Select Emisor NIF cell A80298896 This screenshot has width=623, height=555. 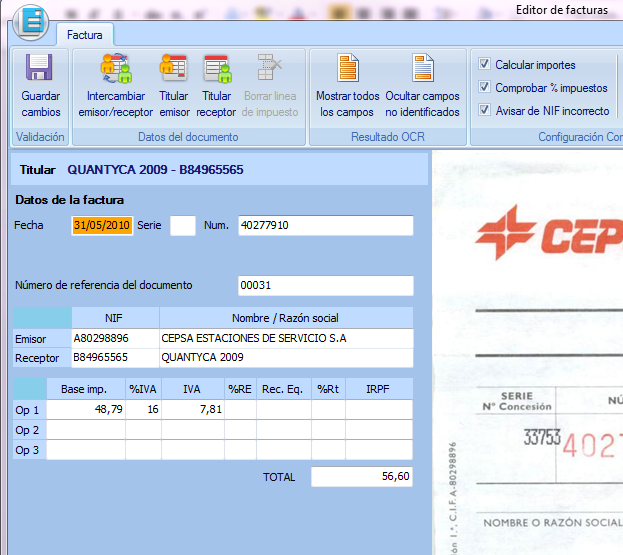(115, 338)
